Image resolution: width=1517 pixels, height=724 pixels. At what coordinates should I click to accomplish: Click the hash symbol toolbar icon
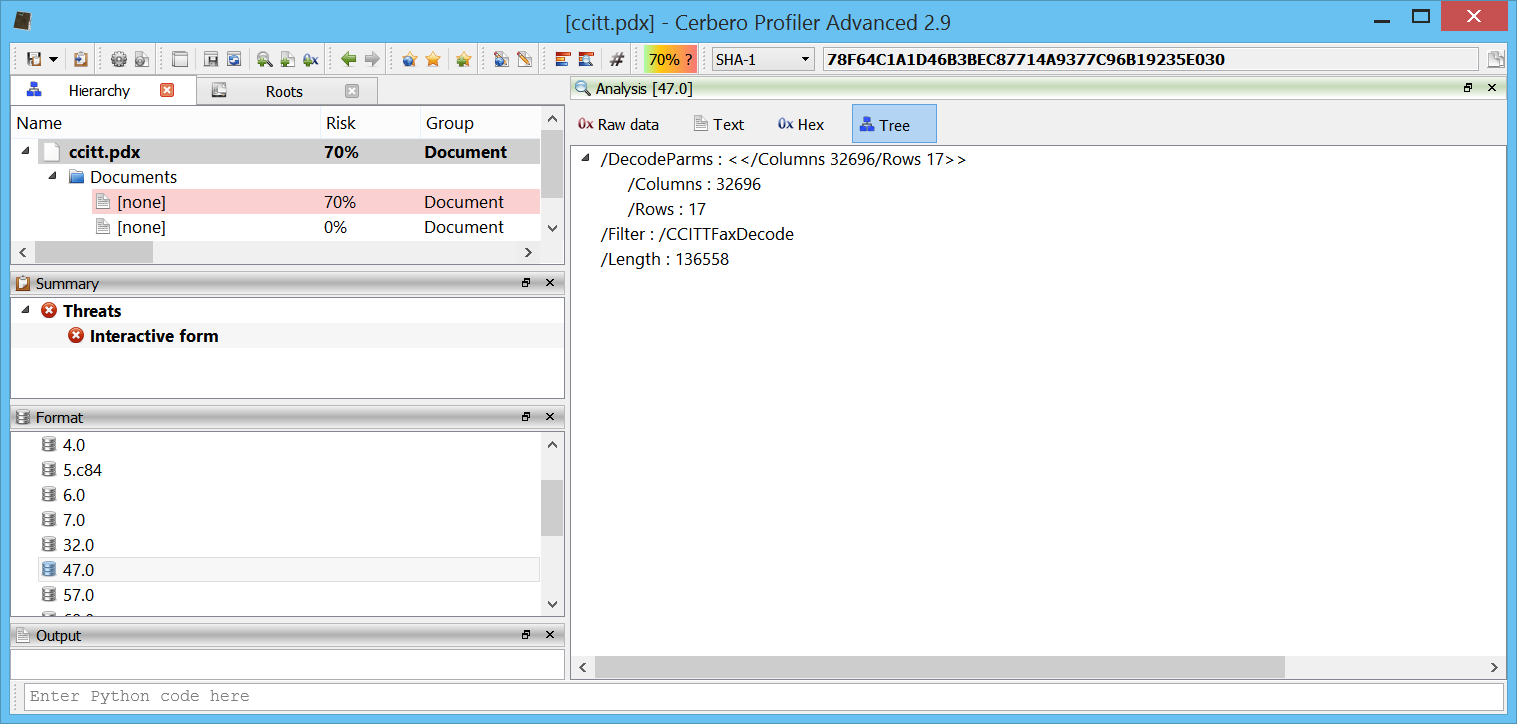point(617,59)
